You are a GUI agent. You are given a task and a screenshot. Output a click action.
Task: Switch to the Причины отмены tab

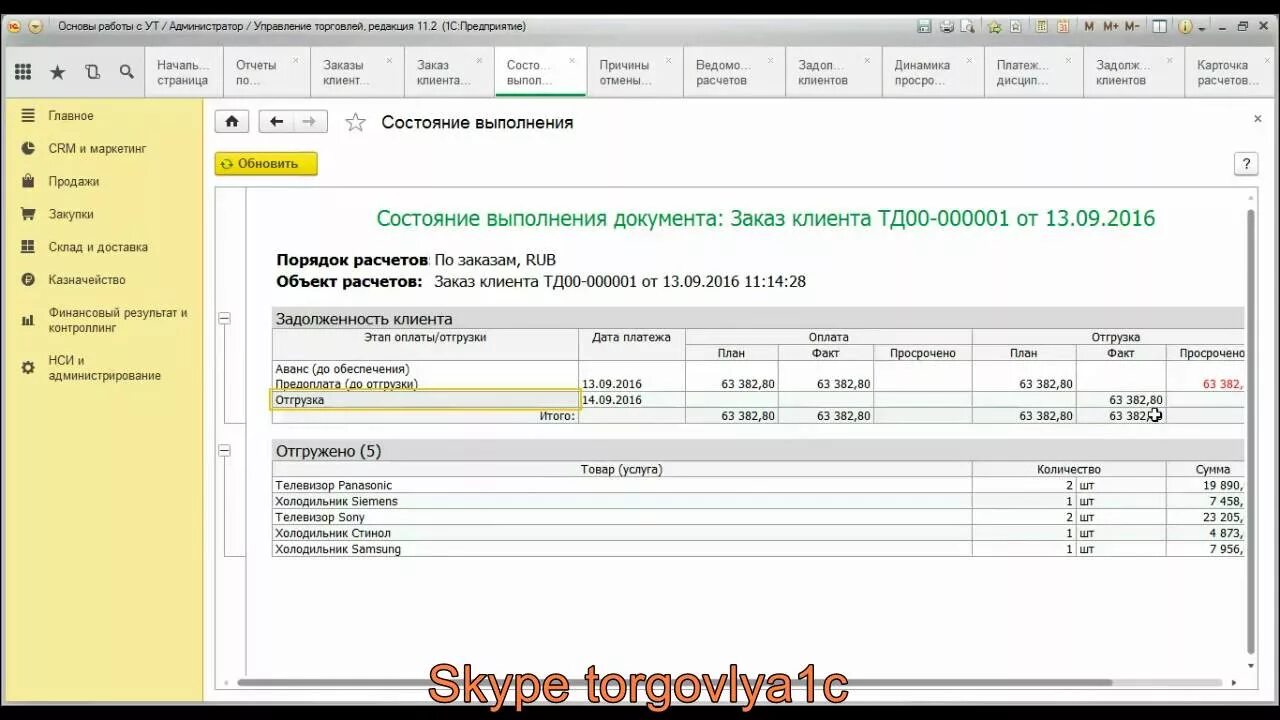click(x=634, y=72)
